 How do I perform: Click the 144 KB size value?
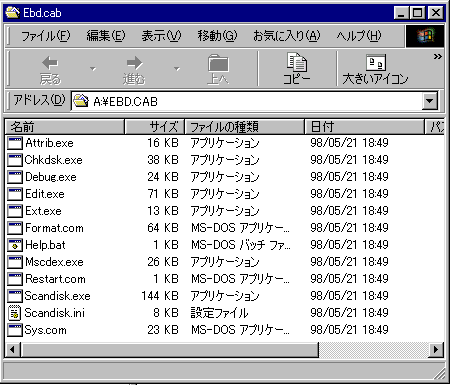point(160,296)
